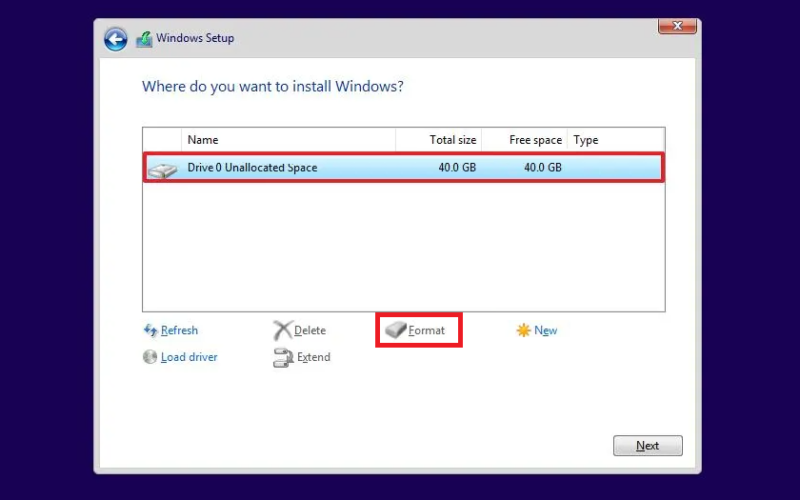Image resolution: width=800 pixels, height=500 pixels.
Task: Click the Extend link text
Action: pos(314,357)
